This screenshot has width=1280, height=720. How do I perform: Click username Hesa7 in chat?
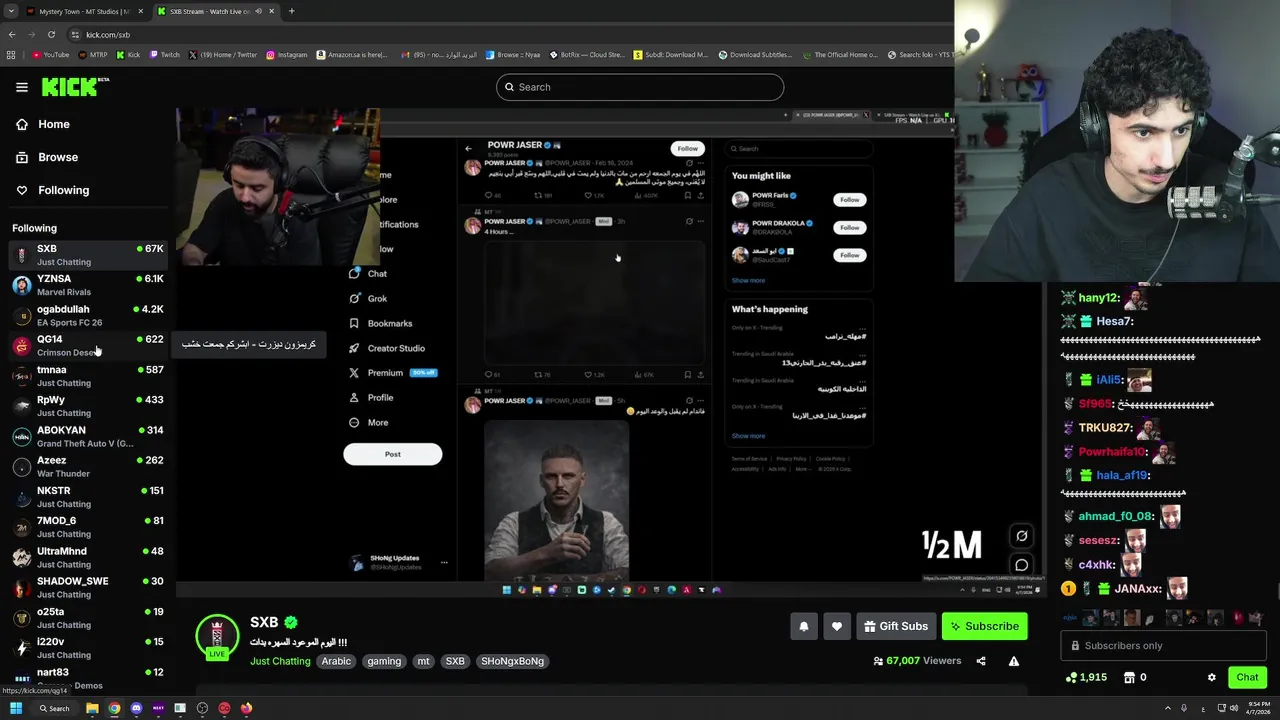(1115, 322)
